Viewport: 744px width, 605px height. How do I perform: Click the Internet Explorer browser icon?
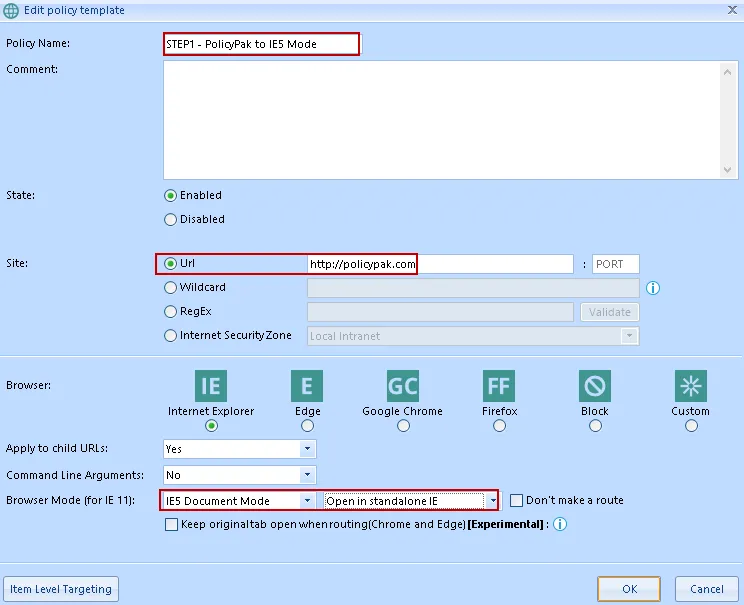point(211,386)
